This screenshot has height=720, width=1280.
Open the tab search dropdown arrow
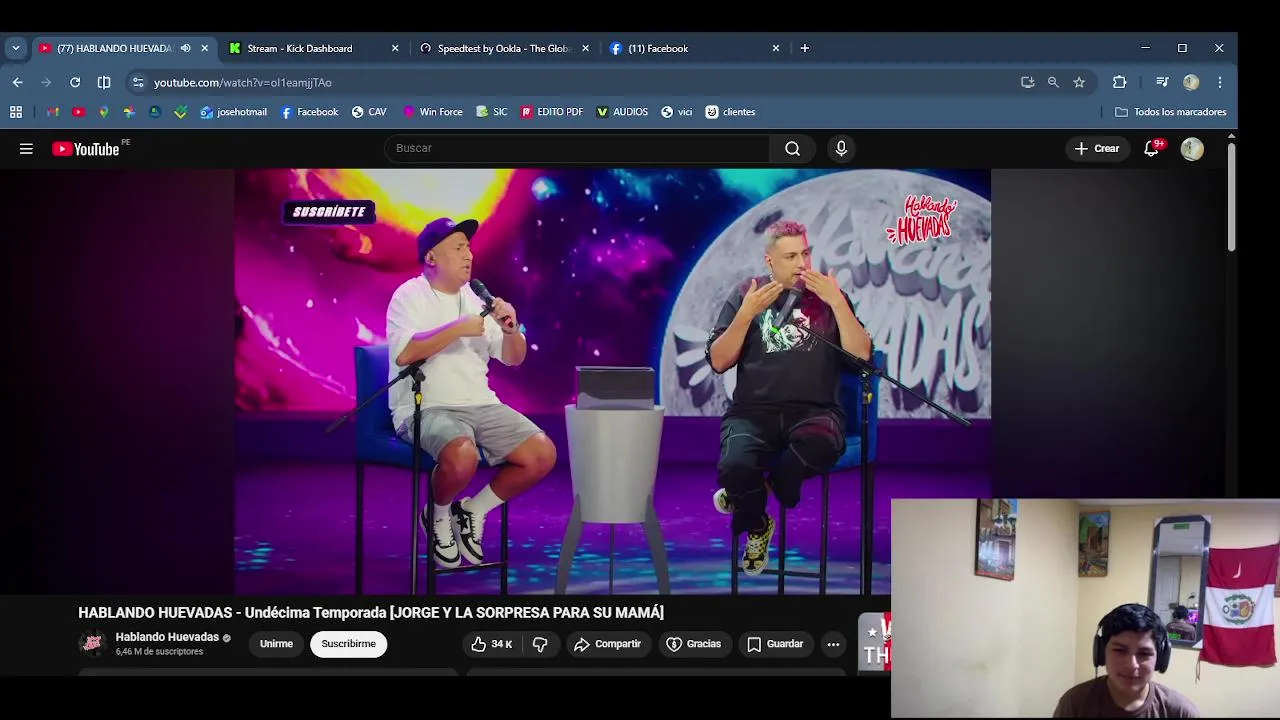click(x=15, y=48)
